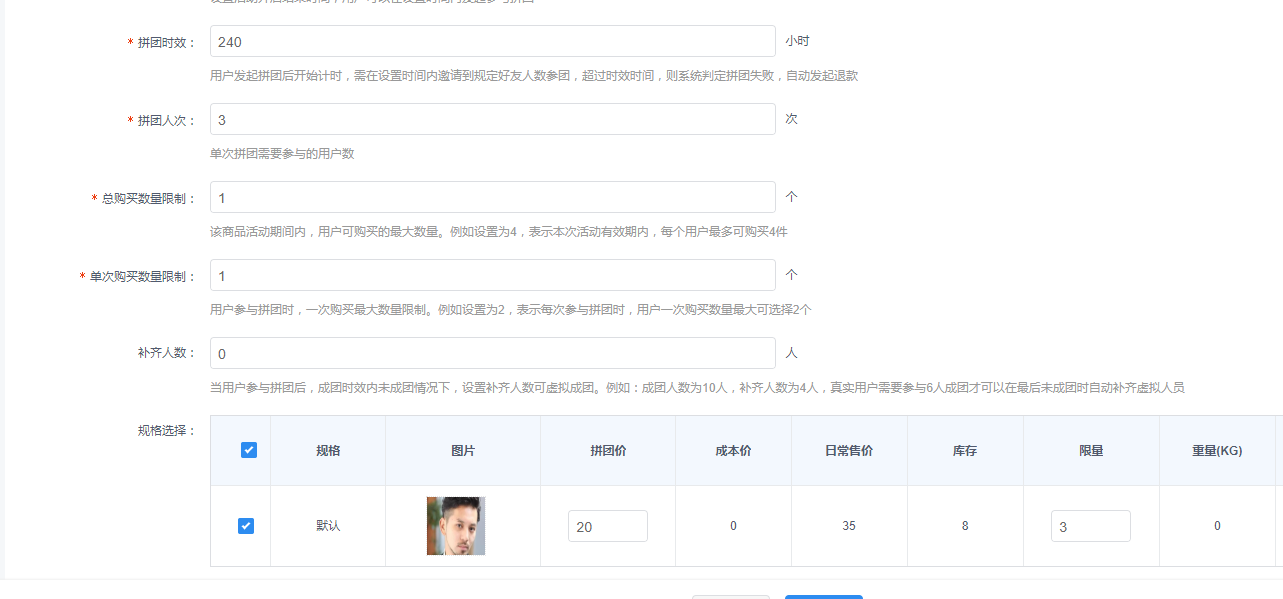Click the 成本价 value 0 cell
1283x599 pixels.
pos(733,526)
